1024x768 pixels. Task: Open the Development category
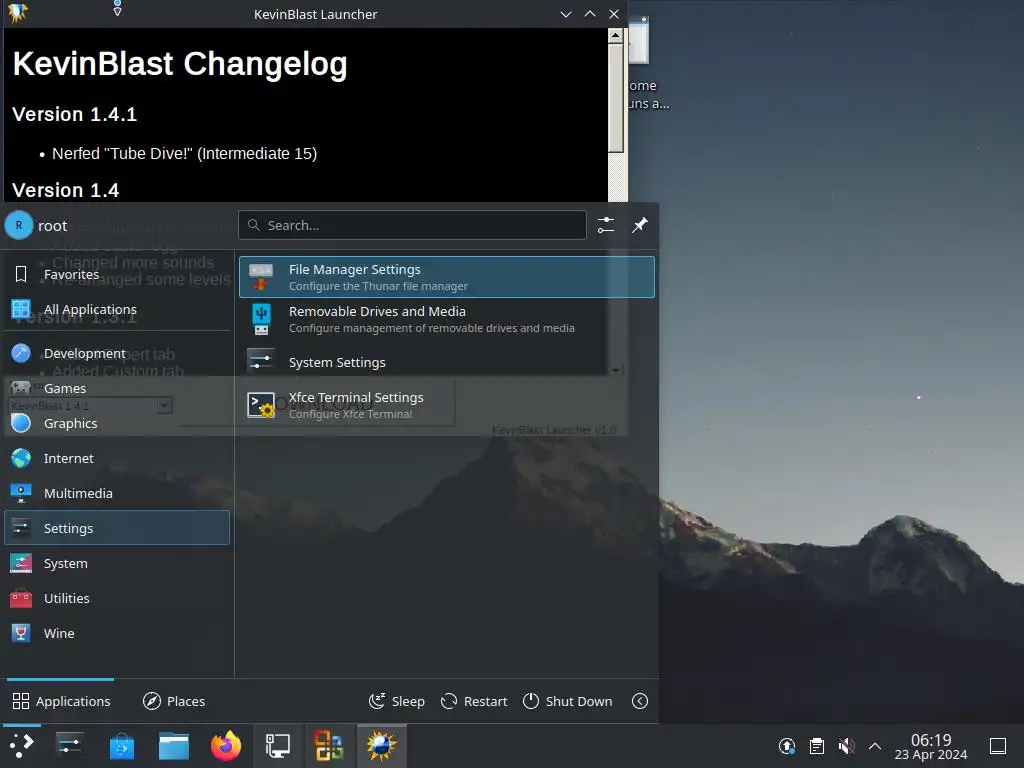click(x=117, y=353)
